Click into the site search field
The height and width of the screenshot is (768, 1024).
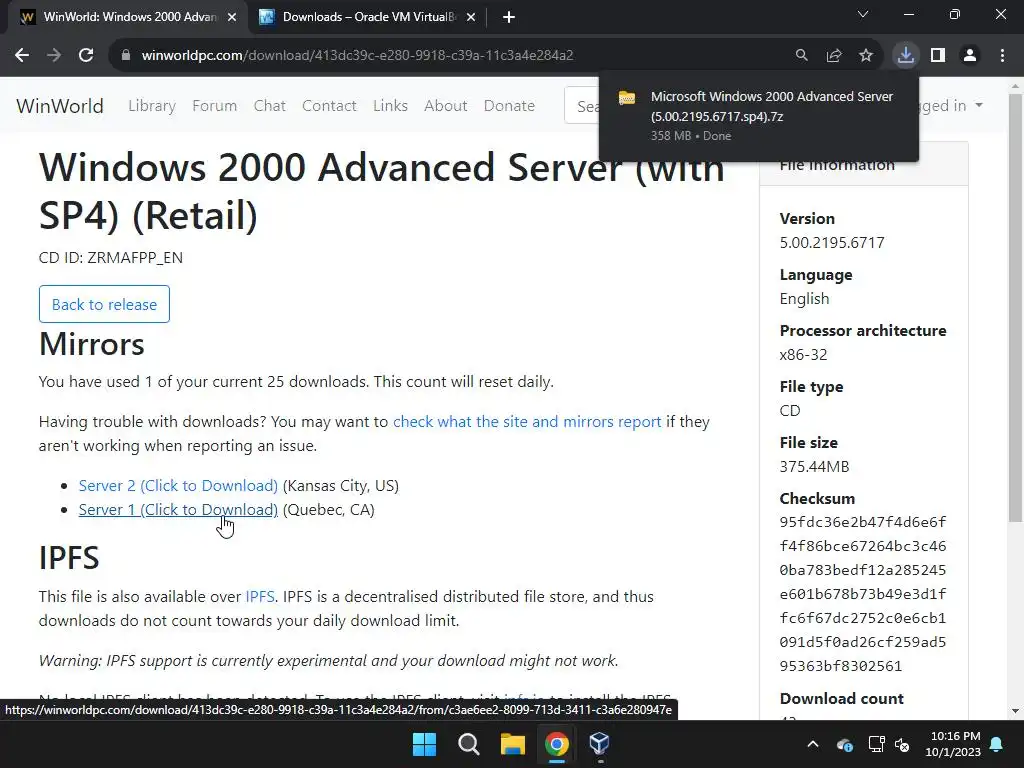(582, 106)
